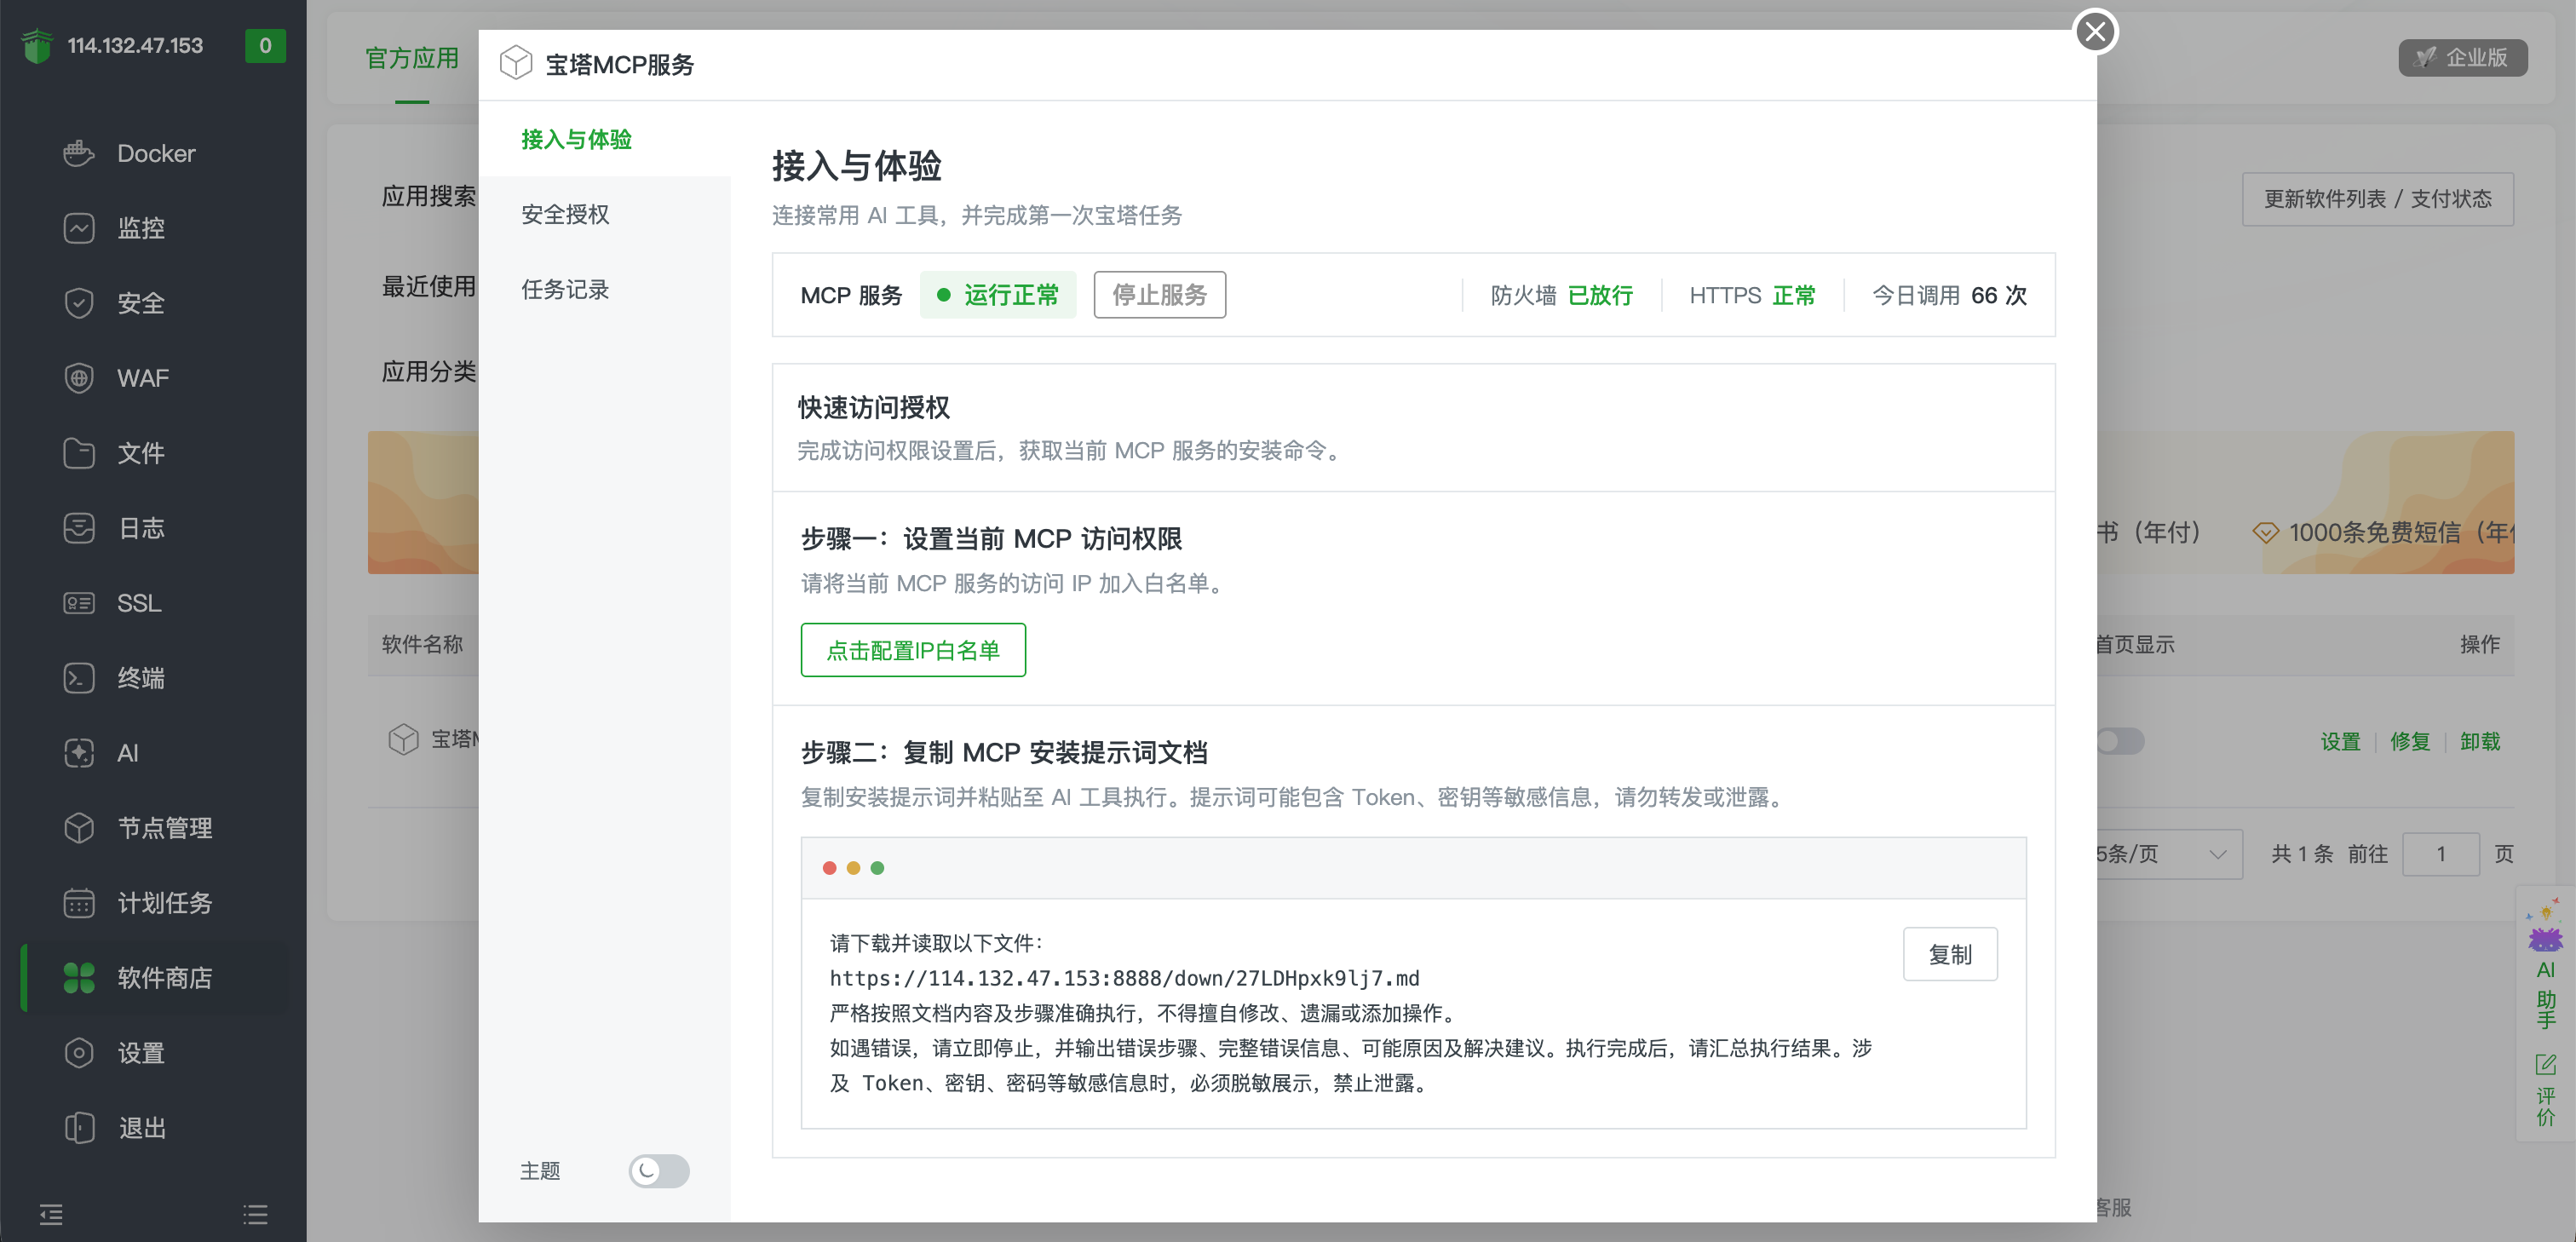Screen dimensions: 2576x1242
Task: Click the server IP 114.132.47.153 label
Action: pyautogui.click(x=135, y=45)
